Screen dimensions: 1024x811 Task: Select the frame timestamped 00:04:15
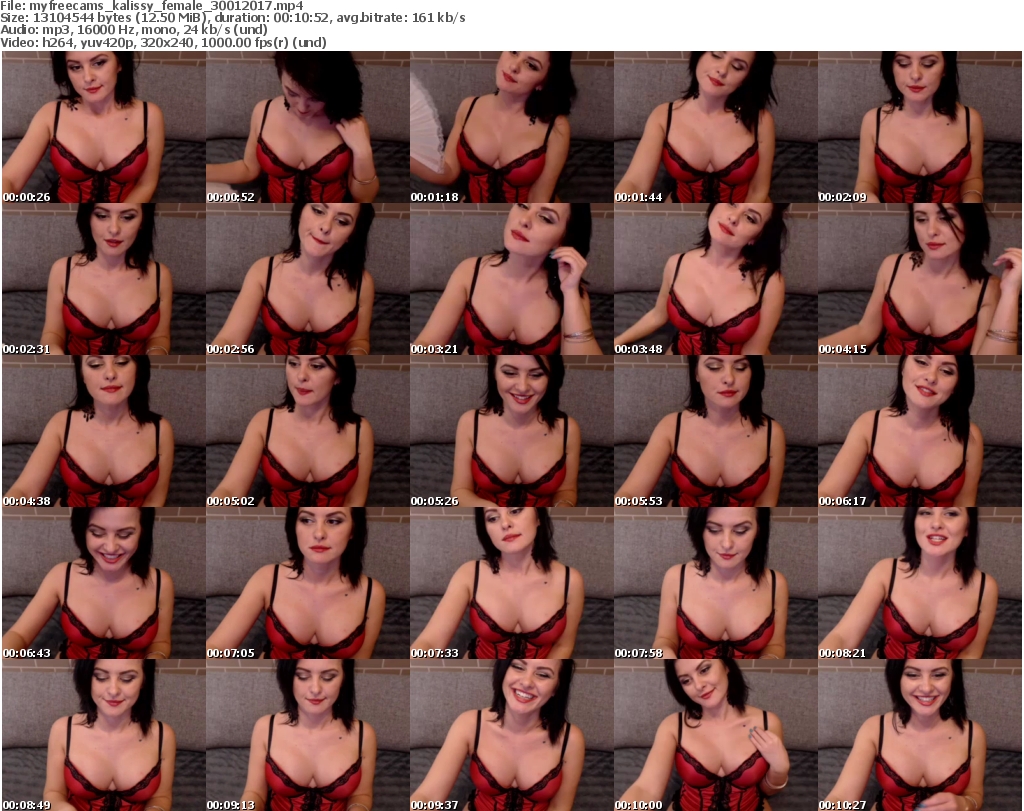(920, 279)
